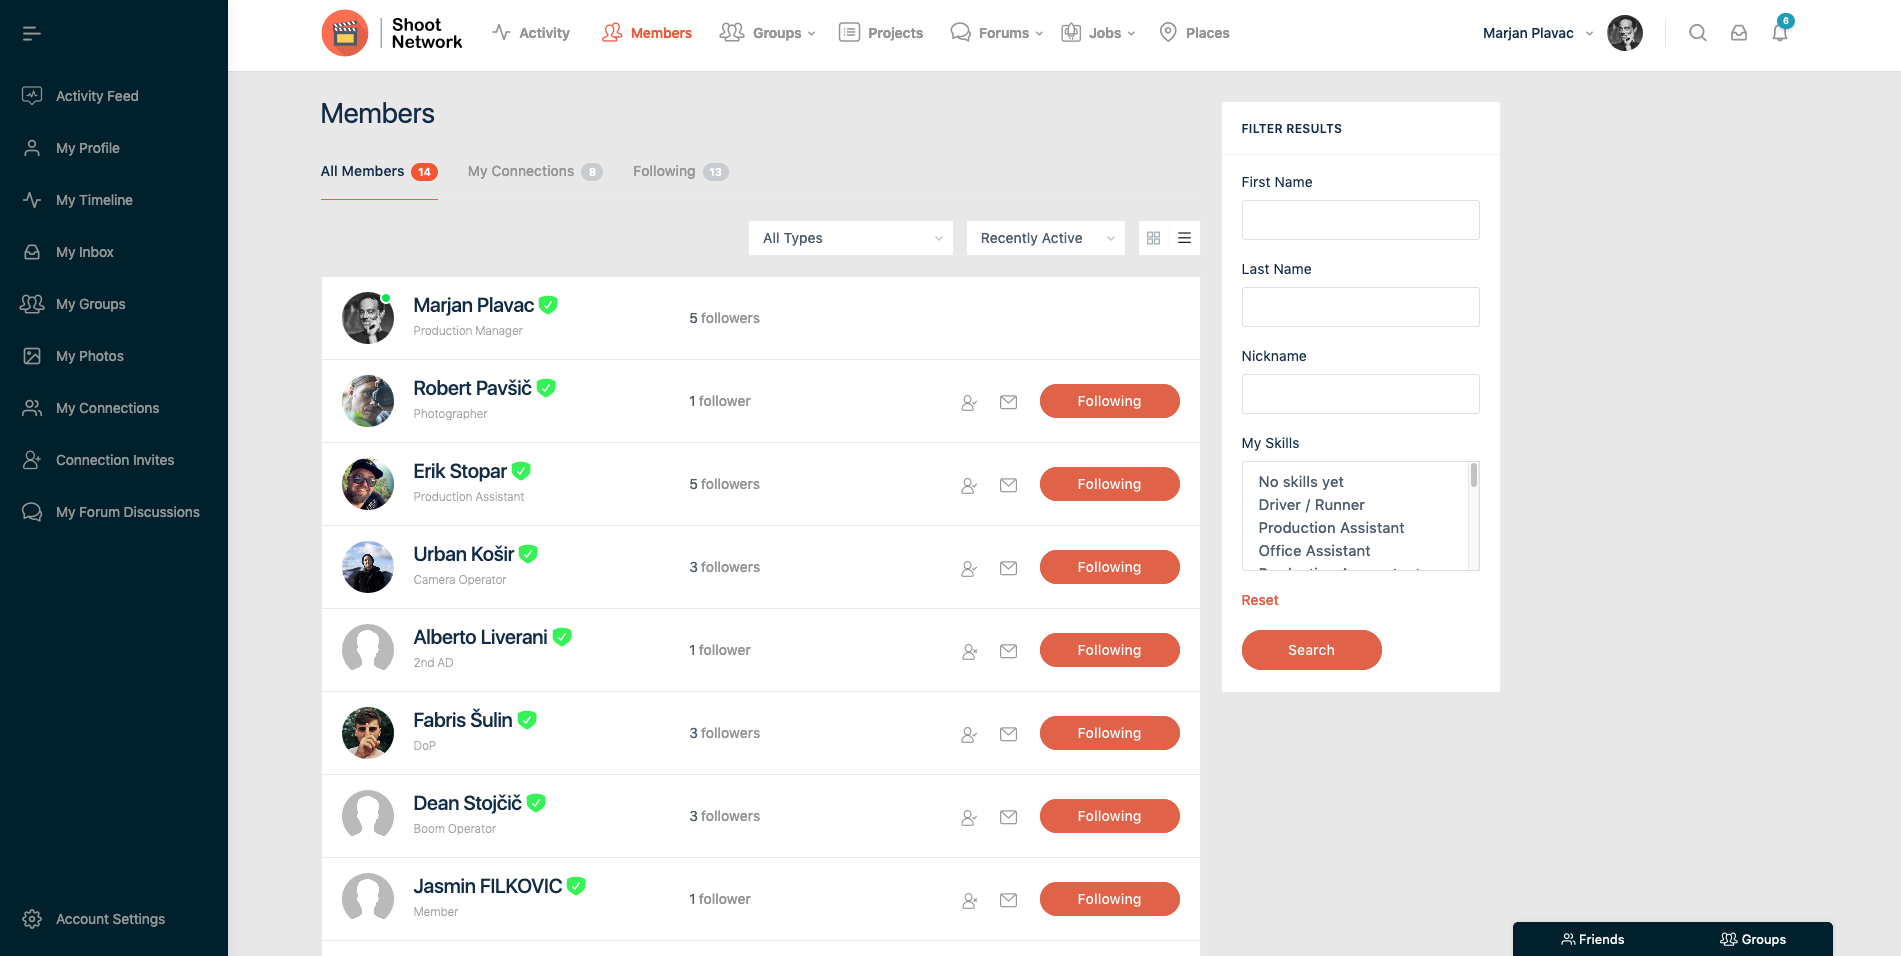Switch to grid view layout

tap(1153, 238)
